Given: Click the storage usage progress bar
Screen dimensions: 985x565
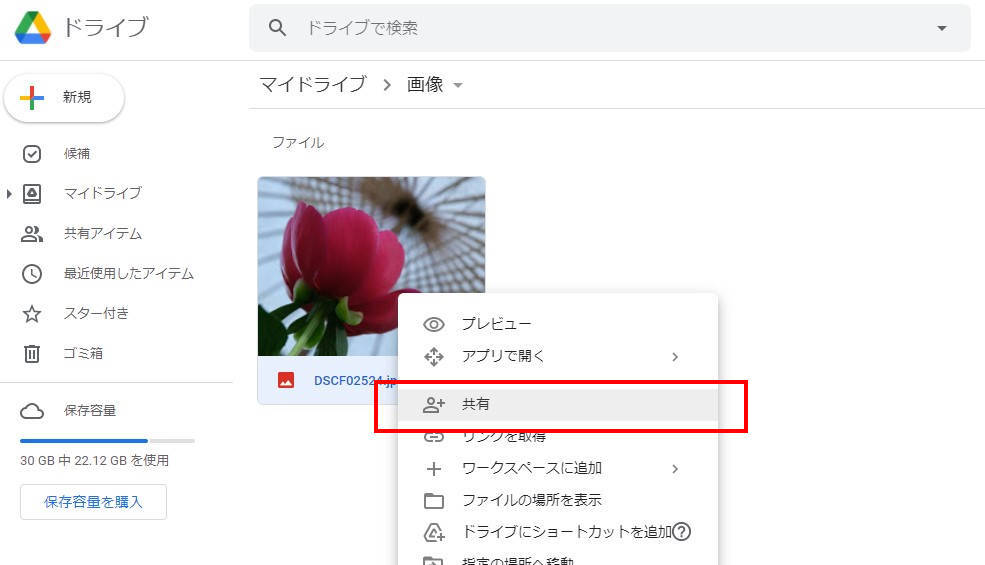Looking at the screenshot, I should click(x=107, y=440).
